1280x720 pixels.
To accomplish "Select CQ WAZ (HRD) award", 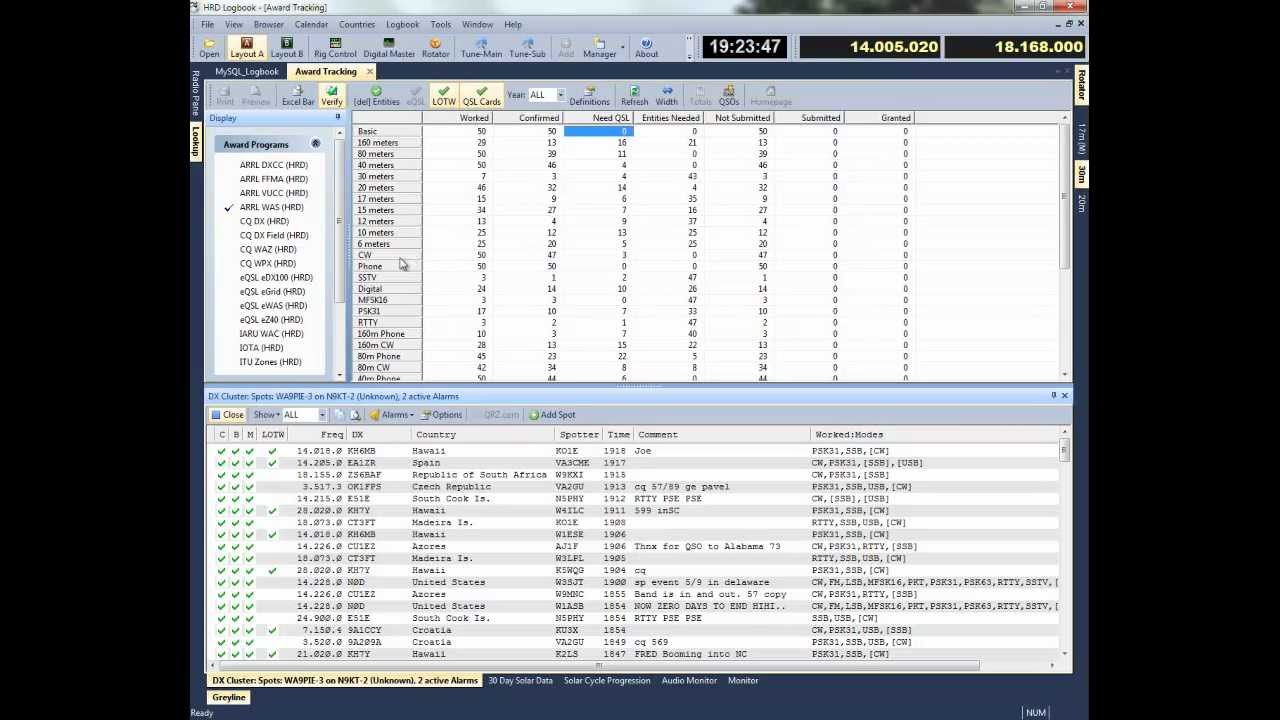I will [268, 249].
